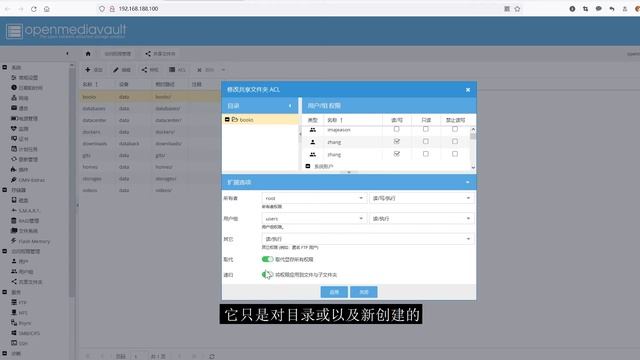The width and height of the screenshot is (640, 360).
Task: Open Network item in the sidebar
Action: pos(20,98)
